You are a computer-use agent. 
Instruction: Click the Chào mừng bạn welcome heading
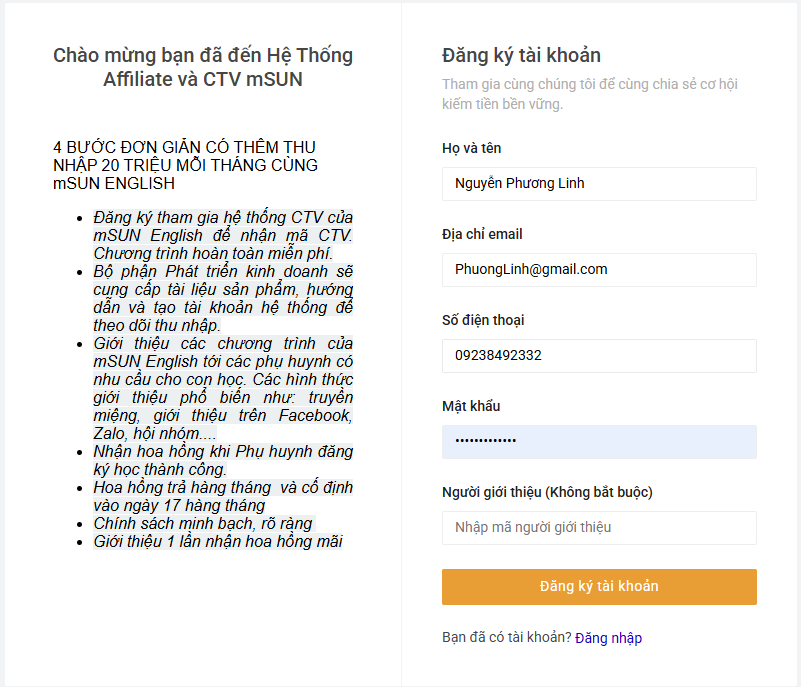[203, 67]
